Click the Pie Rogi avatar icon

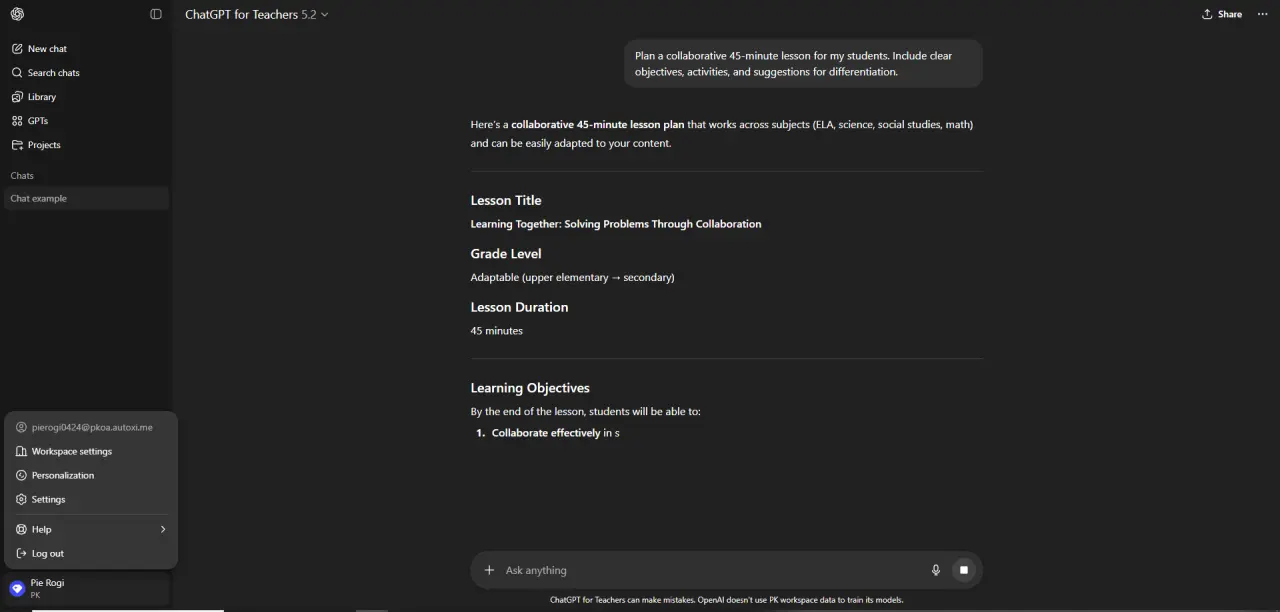[17, 588]
